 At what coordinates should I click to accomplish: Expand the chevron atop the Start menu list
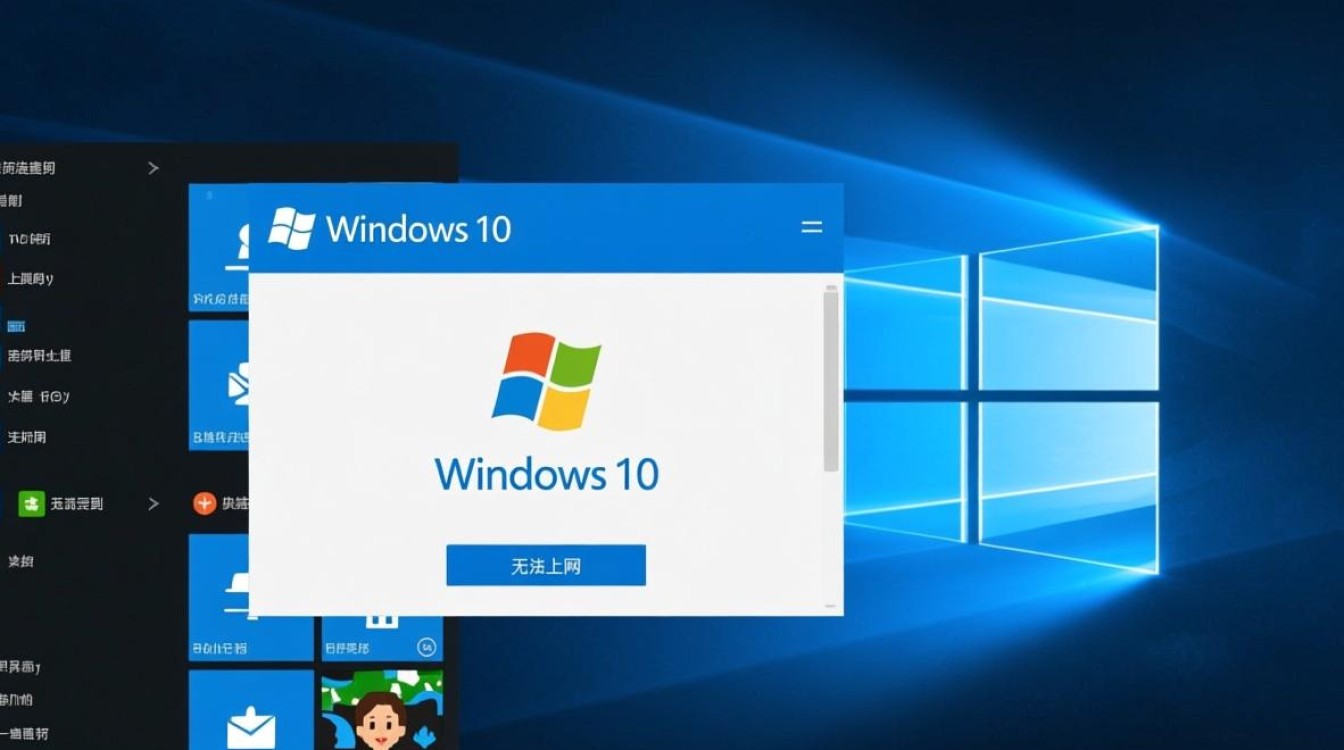tap(153, 168)
